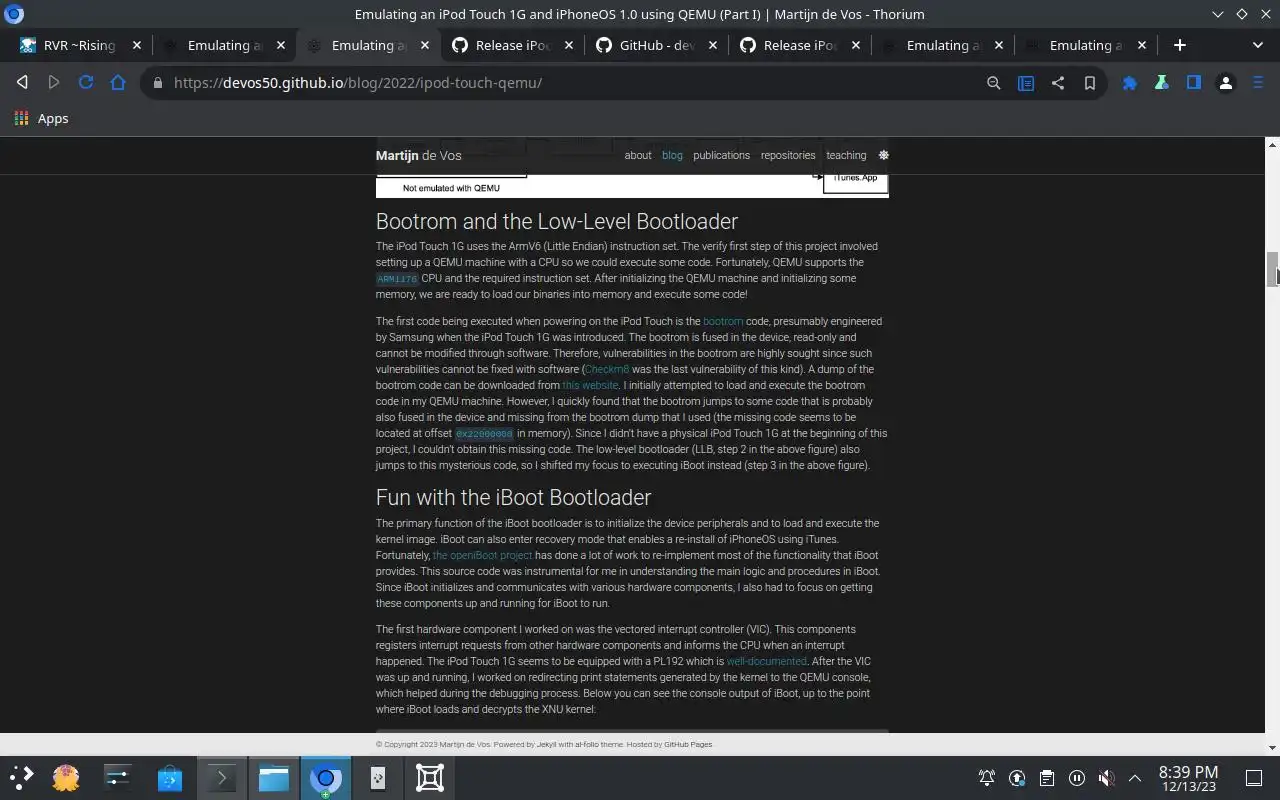Open teaching in site nav
The width and height of the screenshot is (1280, 800).
(x=846, y=155)
